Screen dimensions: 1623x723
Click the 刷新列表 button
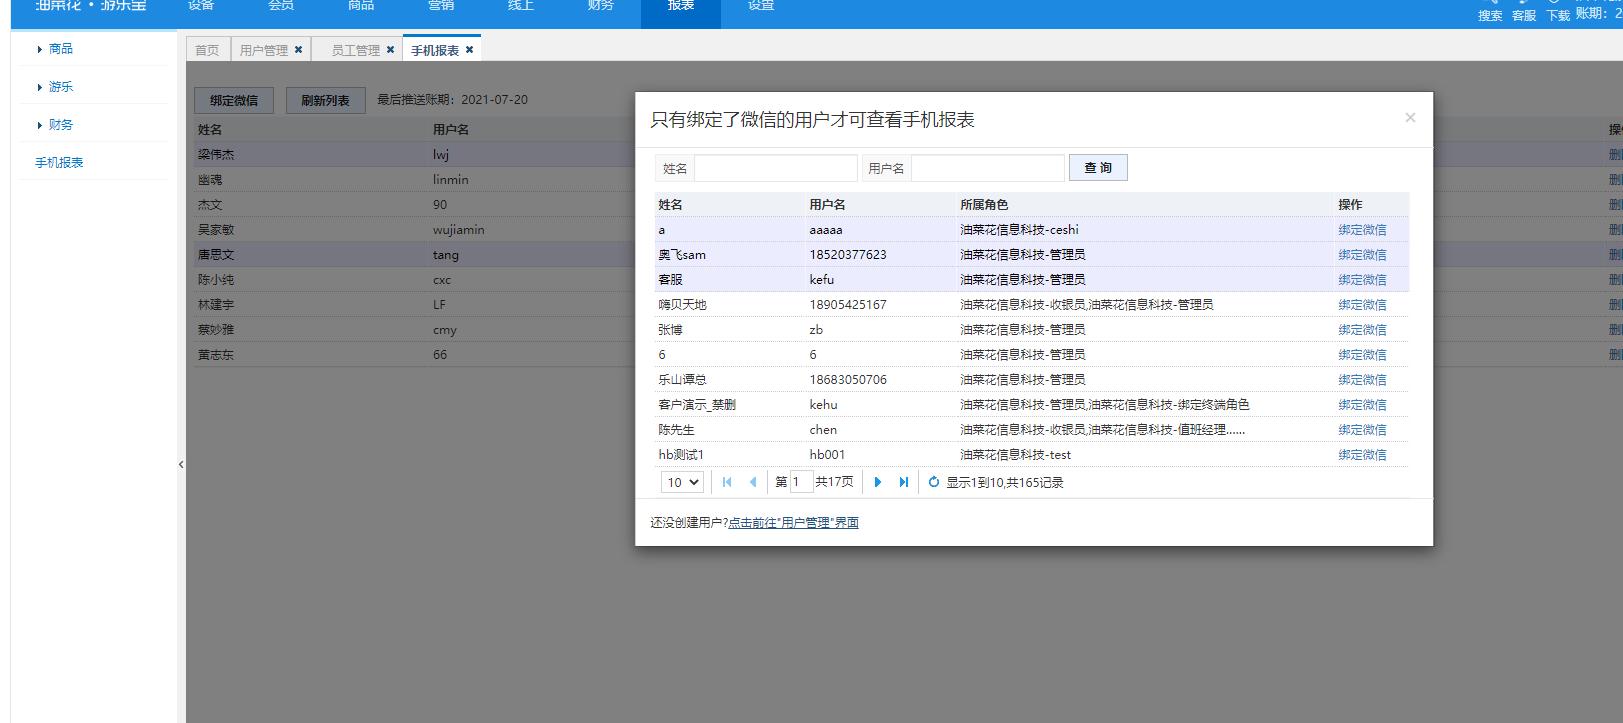[x=325, y=100]
